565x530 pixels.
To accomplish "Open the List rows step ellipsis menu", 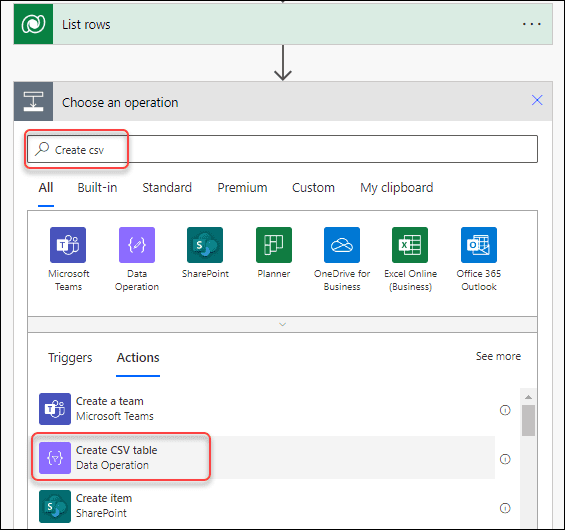I will coord(531,24).
